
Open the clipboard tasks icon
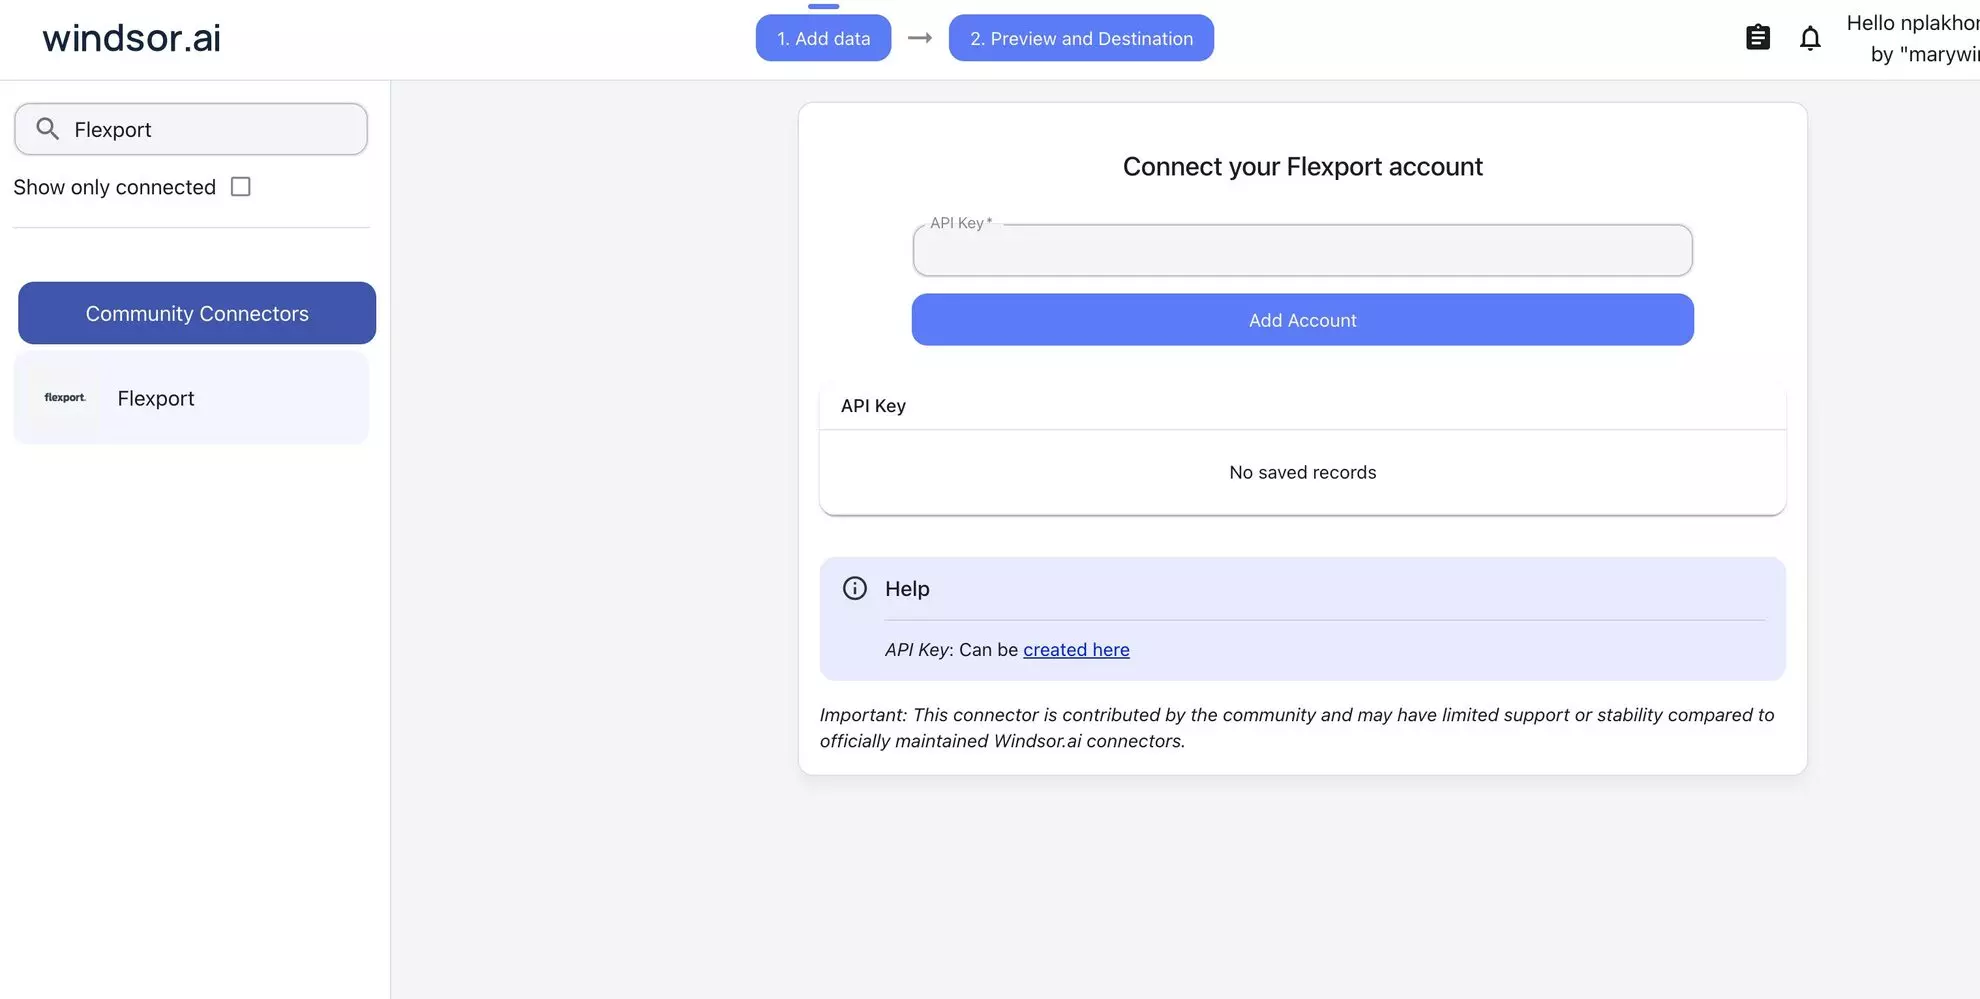coord(1758,37)
